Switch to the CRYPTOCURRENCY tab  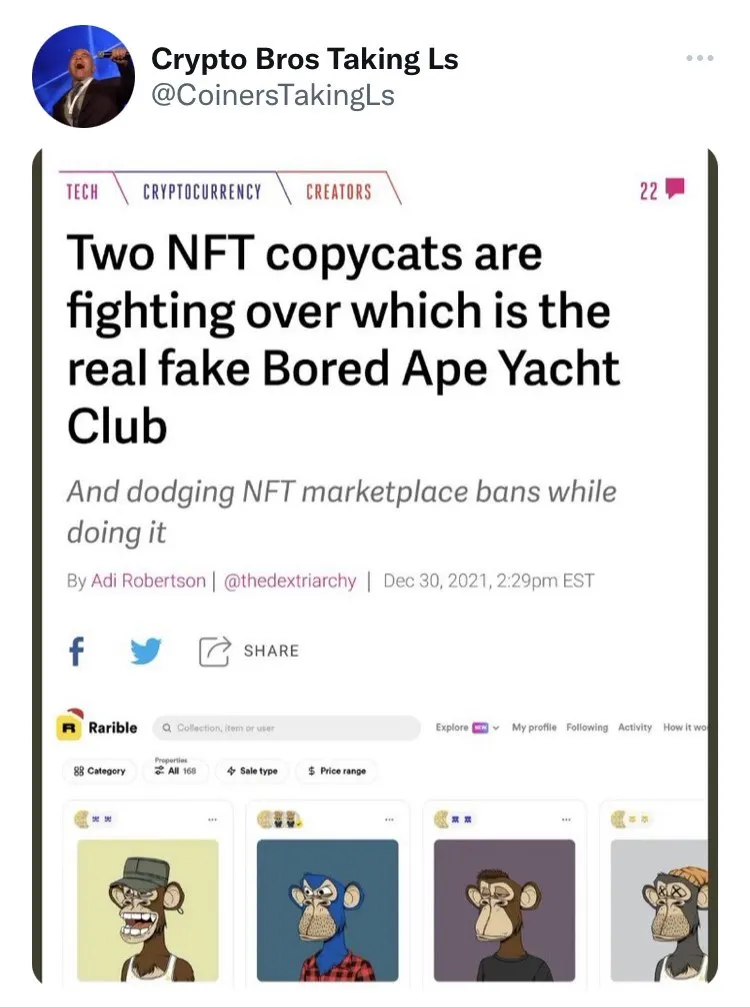202,191
